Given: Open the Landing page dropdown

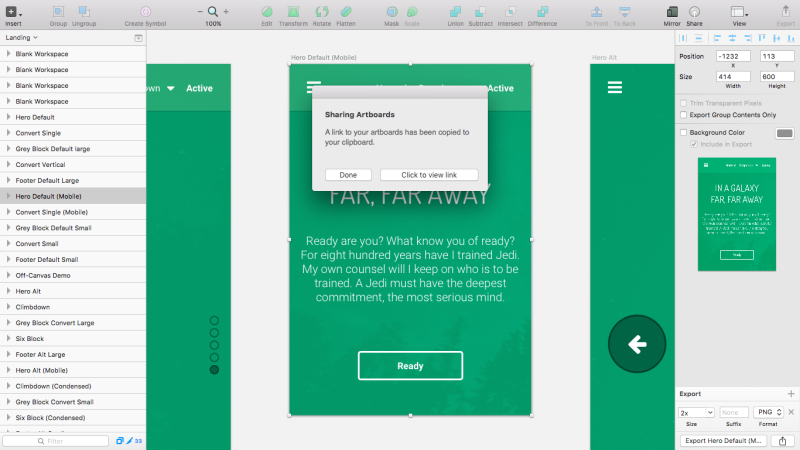Looking at the screenshot, I should coord(22,37).
